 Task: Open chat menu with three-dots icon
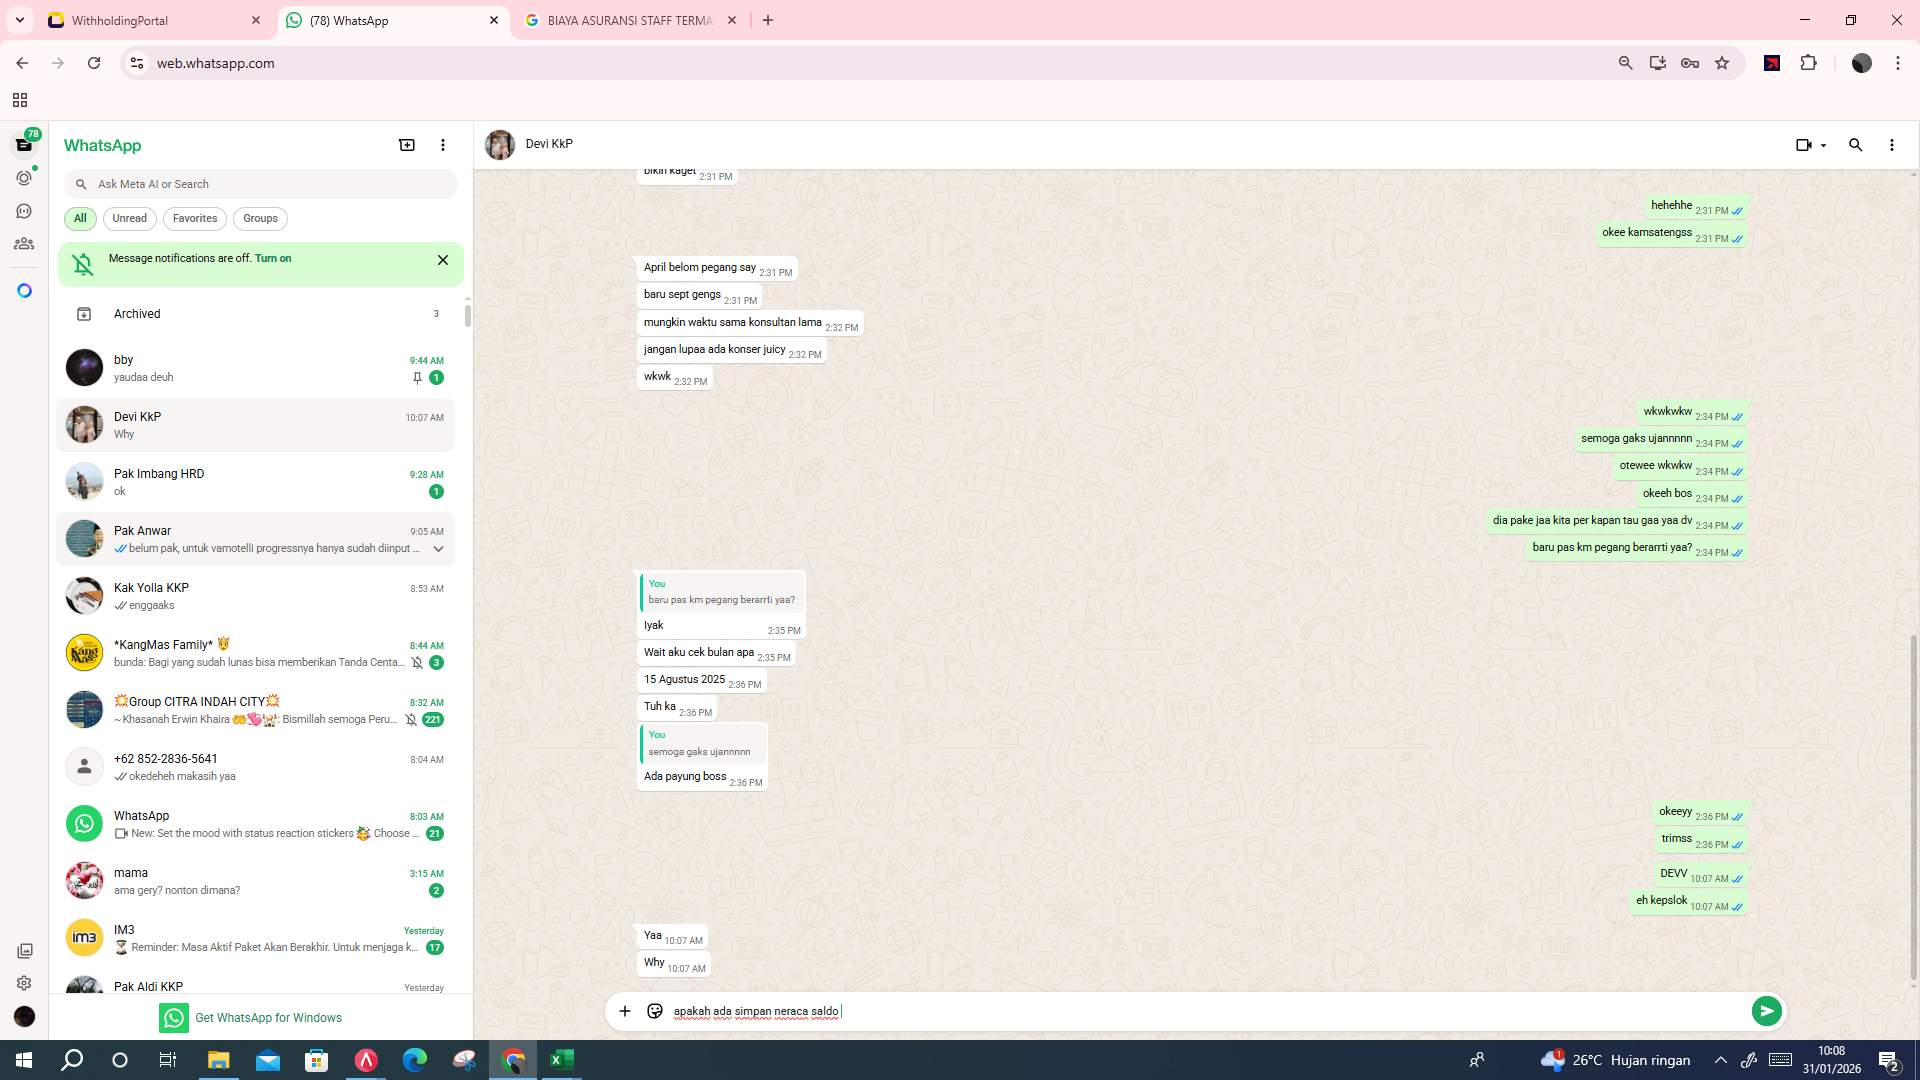[x=1891, y=144]
